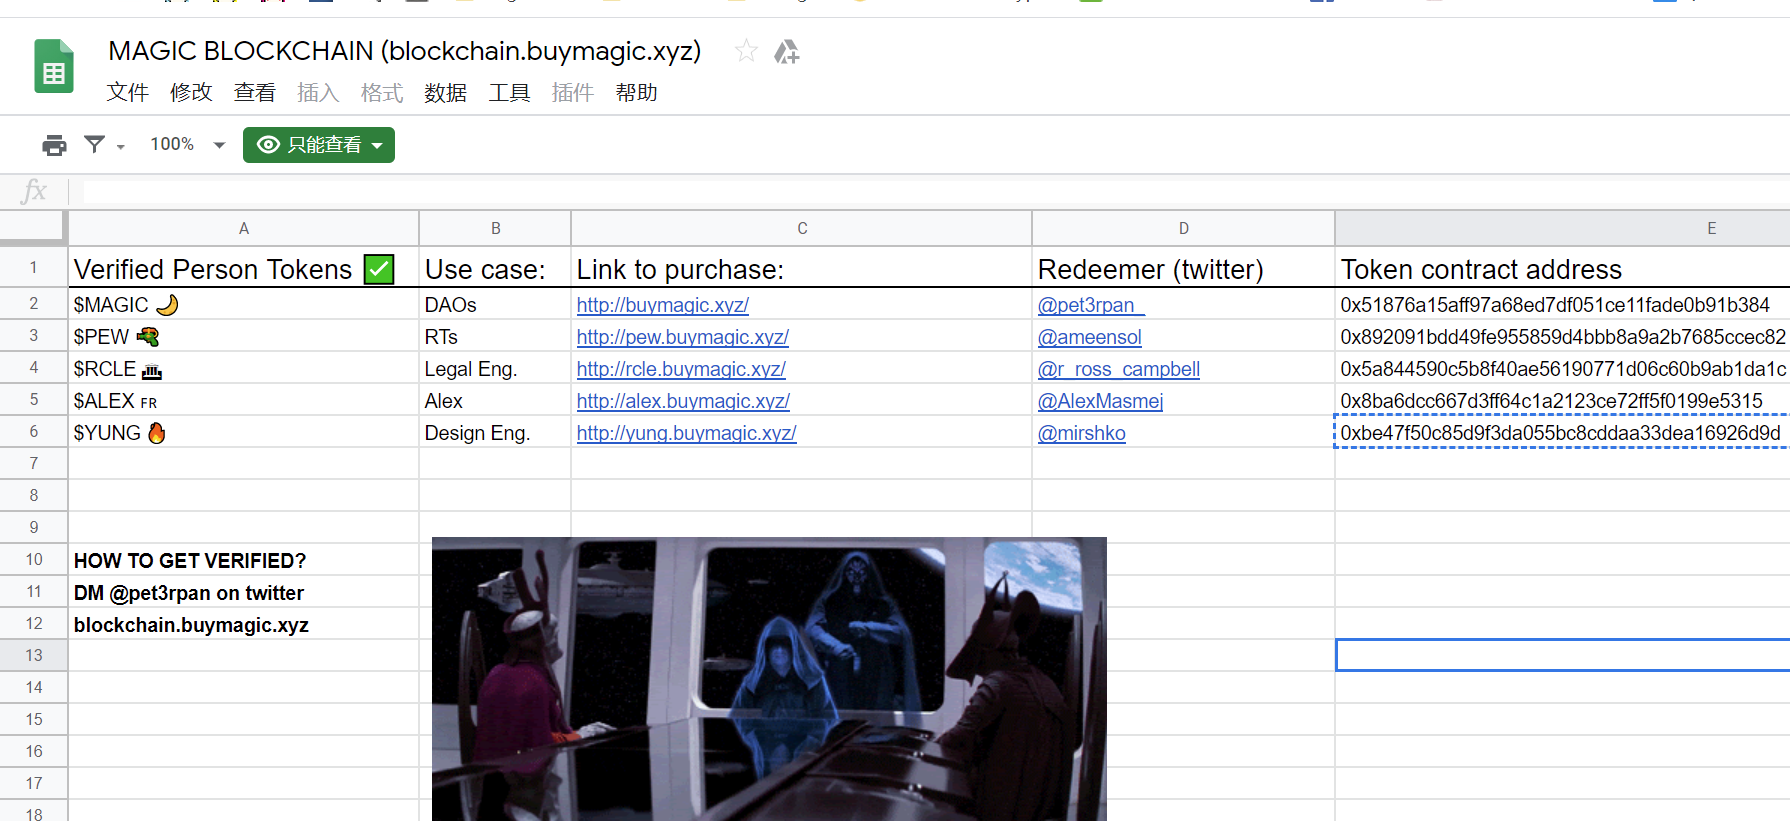Image resolution: width=1790 pixels, height=821 pixels.
Task: Select row 6 header
Action: [34, 432]
